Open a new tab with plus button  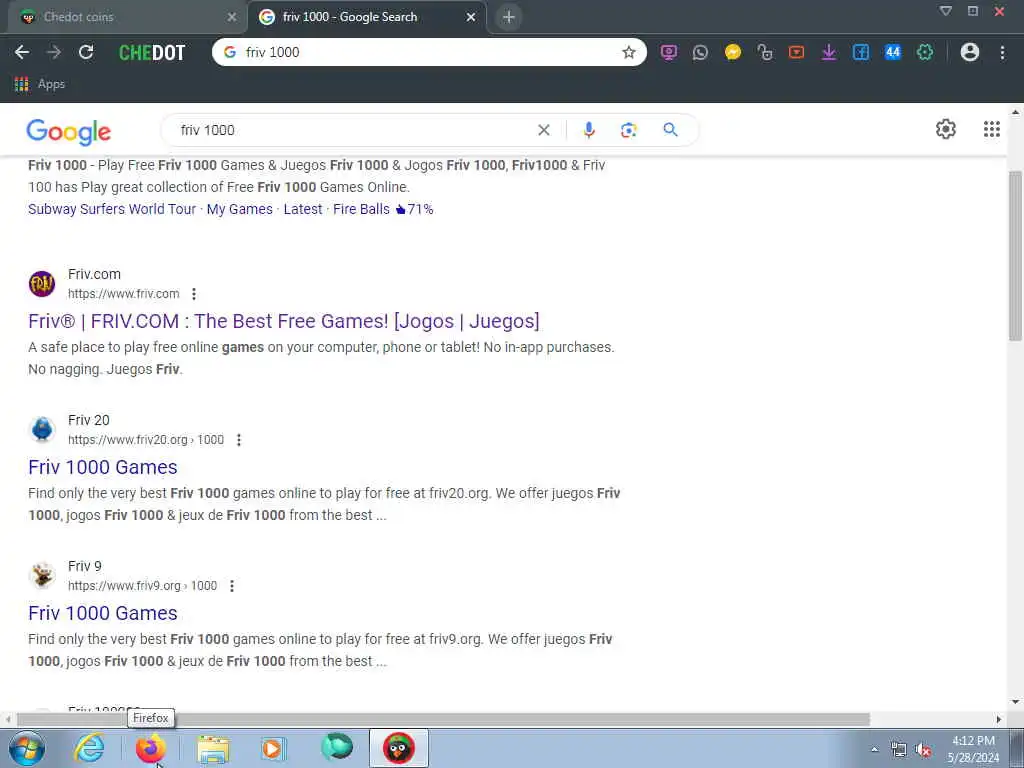point(509,17)
